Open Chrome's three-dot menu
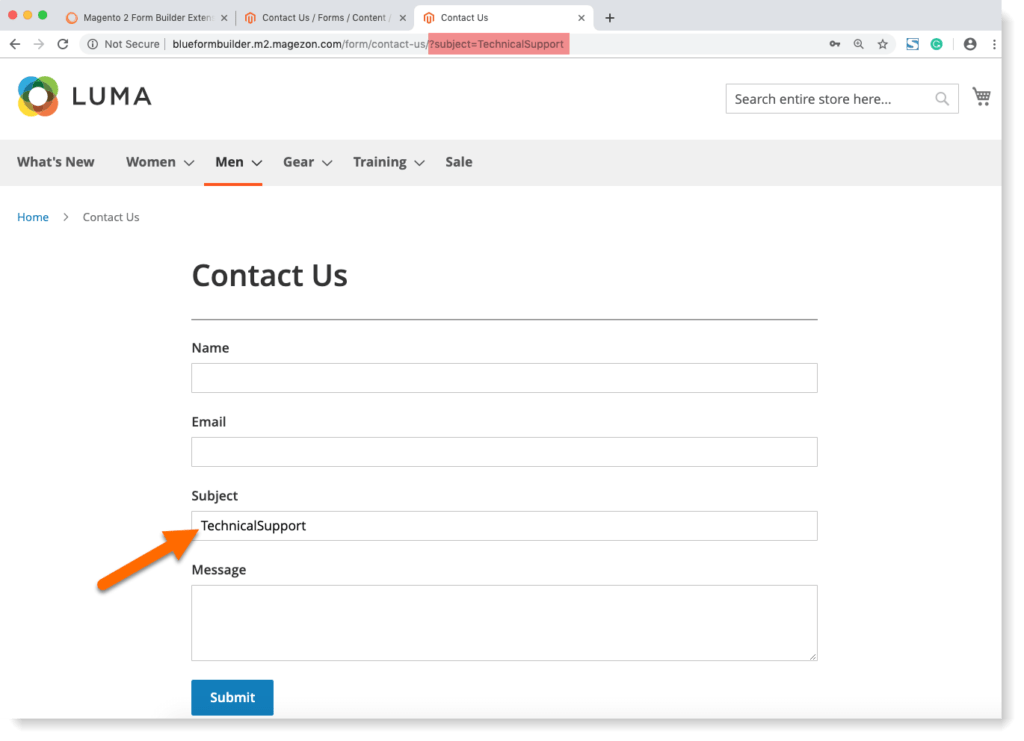This screenshot has height=741, width=1024. point(993,44)
